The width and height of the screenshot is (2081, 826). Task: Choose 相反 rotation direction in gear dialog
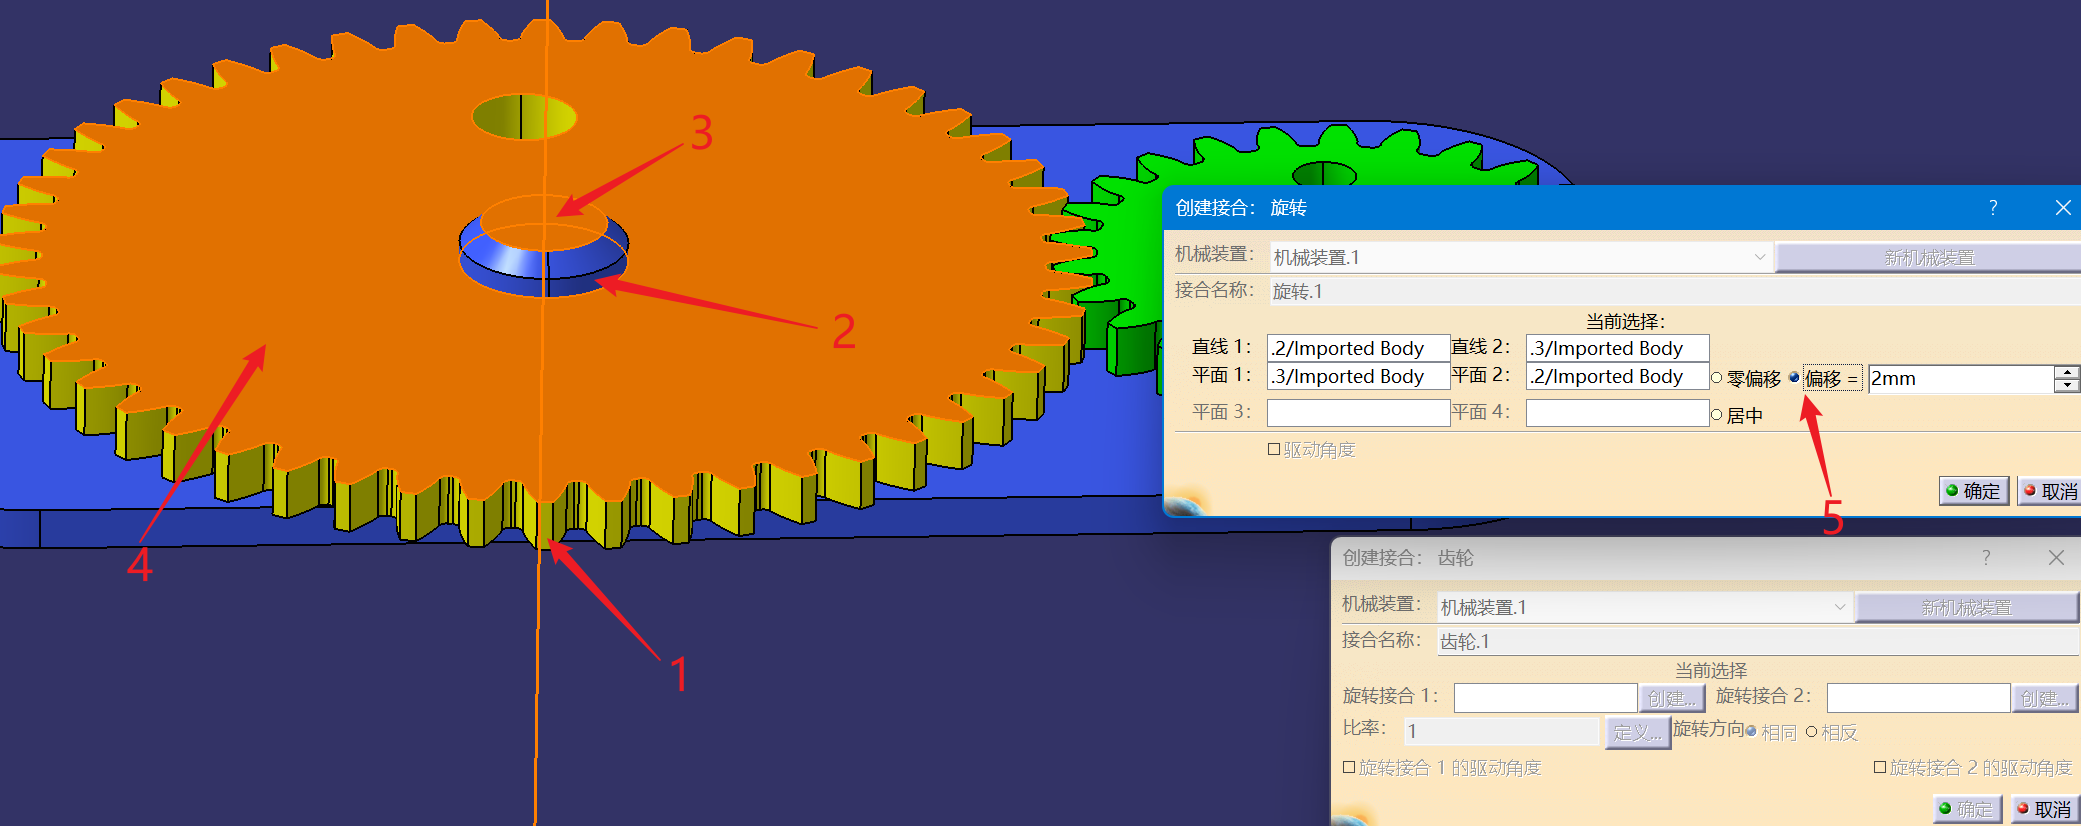point(1811,732)
